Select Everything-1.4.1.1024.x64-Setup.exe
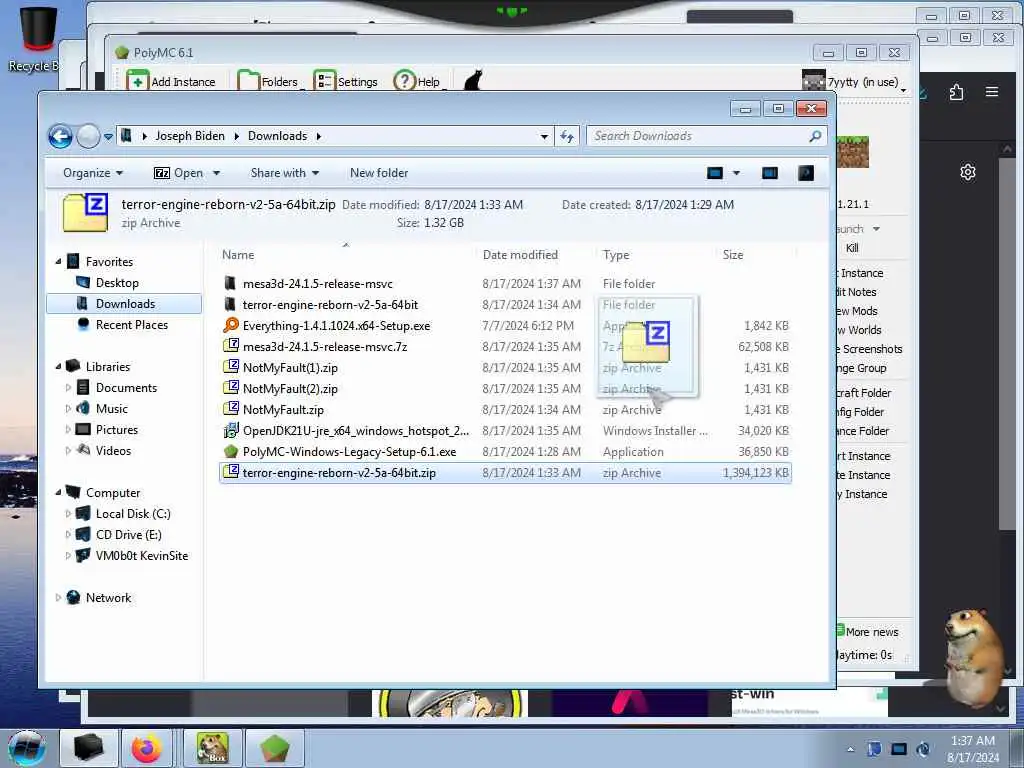The height and width of the screenshot is (768, 1024). (x=336, y=326)
